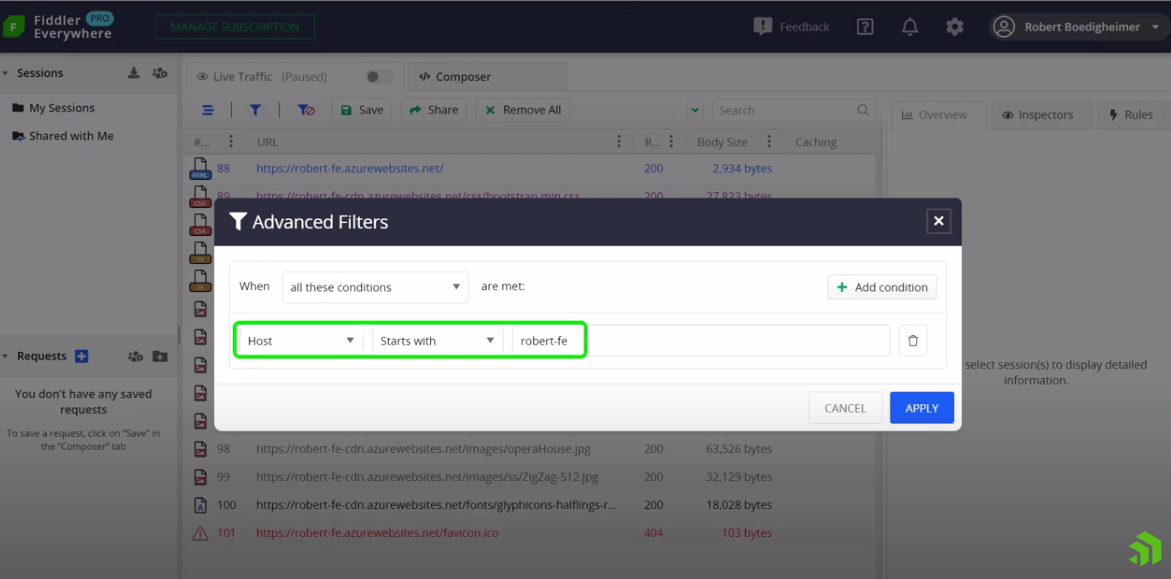Screen dimensions: 1171x579
Task: Open the URL column options menu
Action: 618,142
